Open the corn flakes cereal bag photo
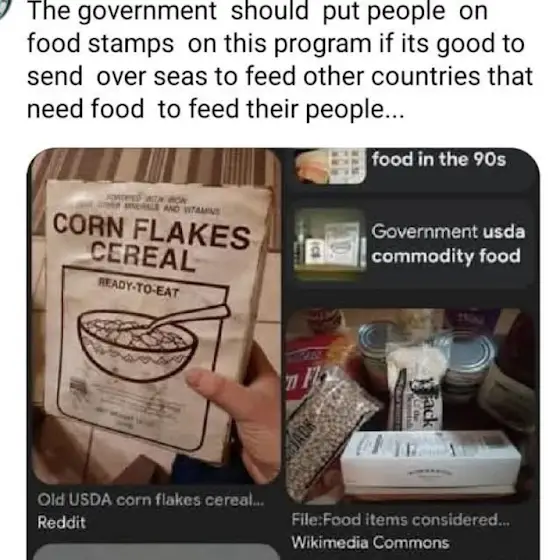The height and width of the screenshot is (560, 560). [155, 316]
